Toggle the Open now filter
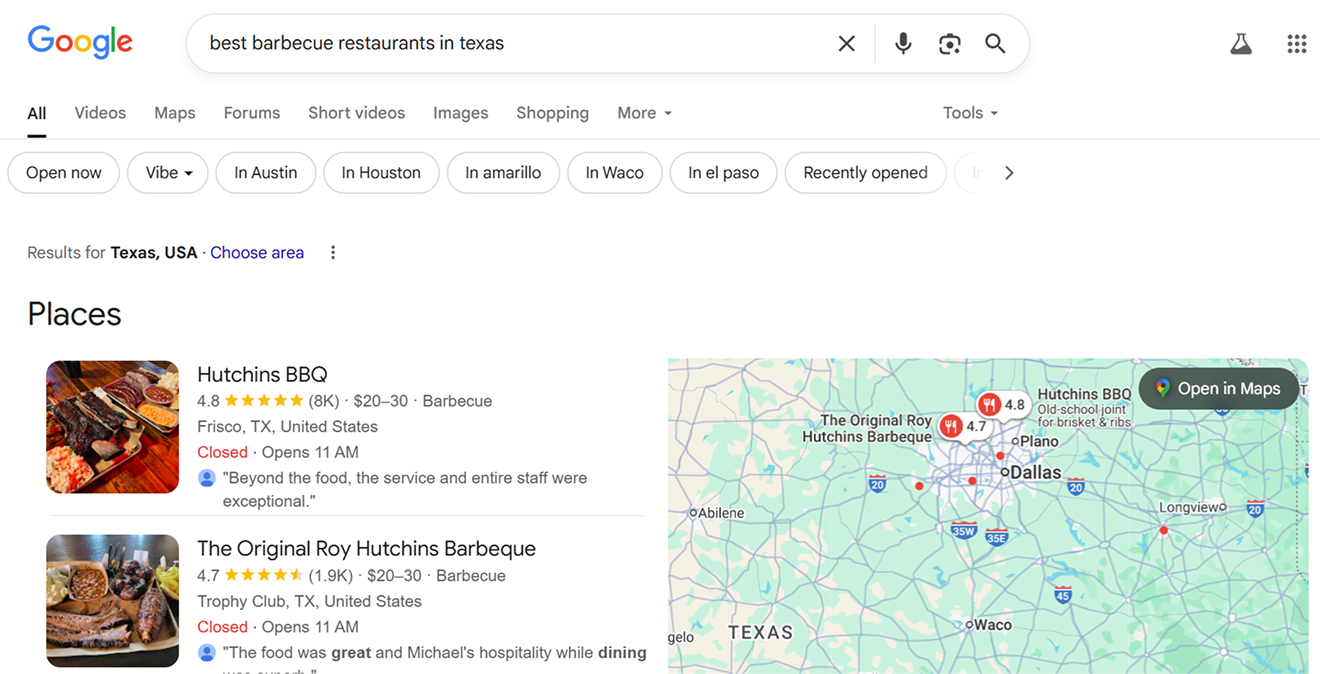 pos(64,173)
